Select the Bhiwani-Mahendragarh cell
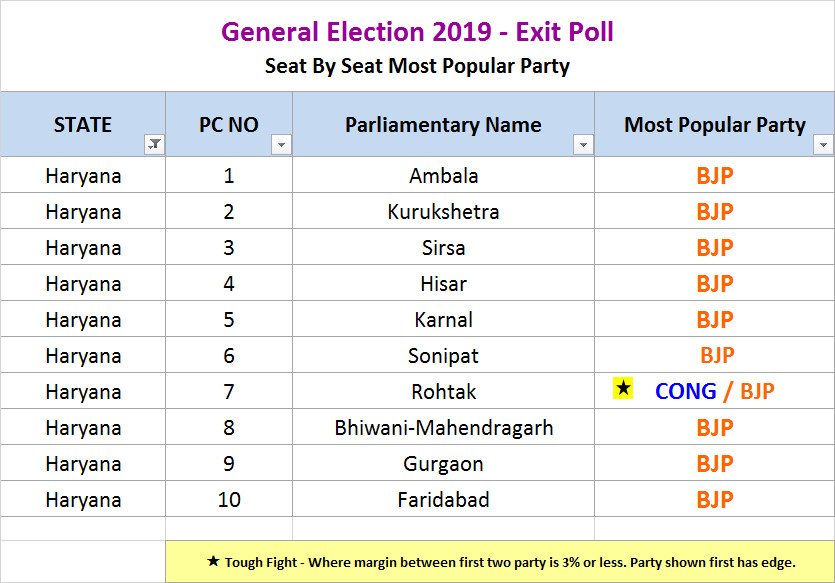Image resolution: width=835 pixels, height=583 pixels. pos(443,428)
